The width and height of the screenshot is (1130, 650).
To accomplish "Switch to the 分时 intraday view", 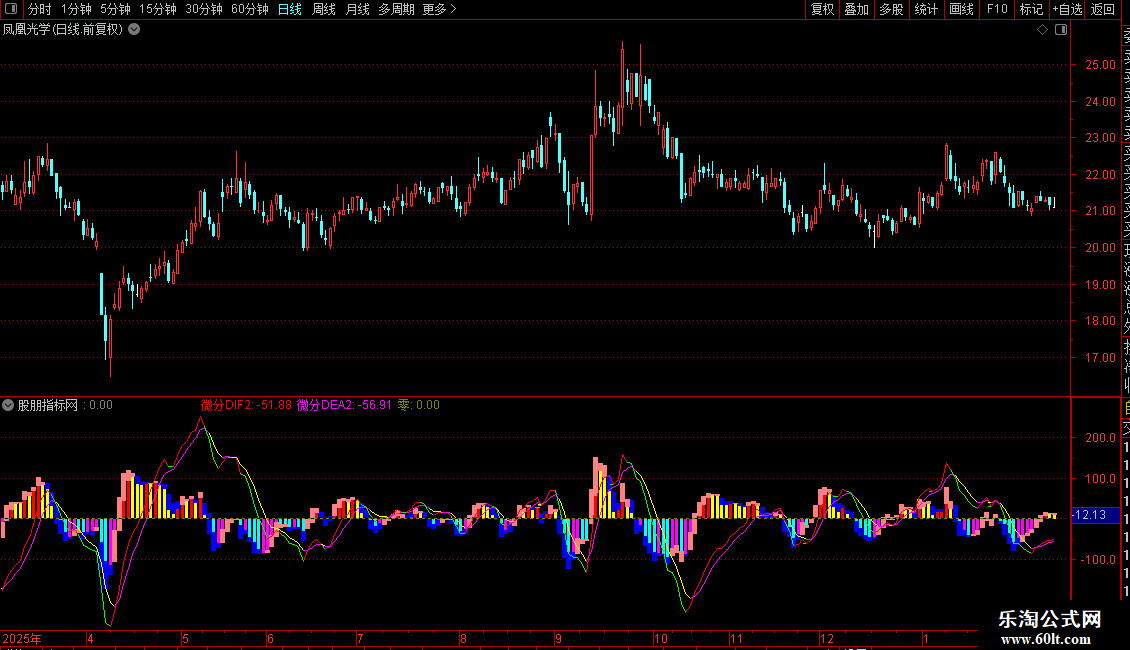I will click(x=39, y=9).
